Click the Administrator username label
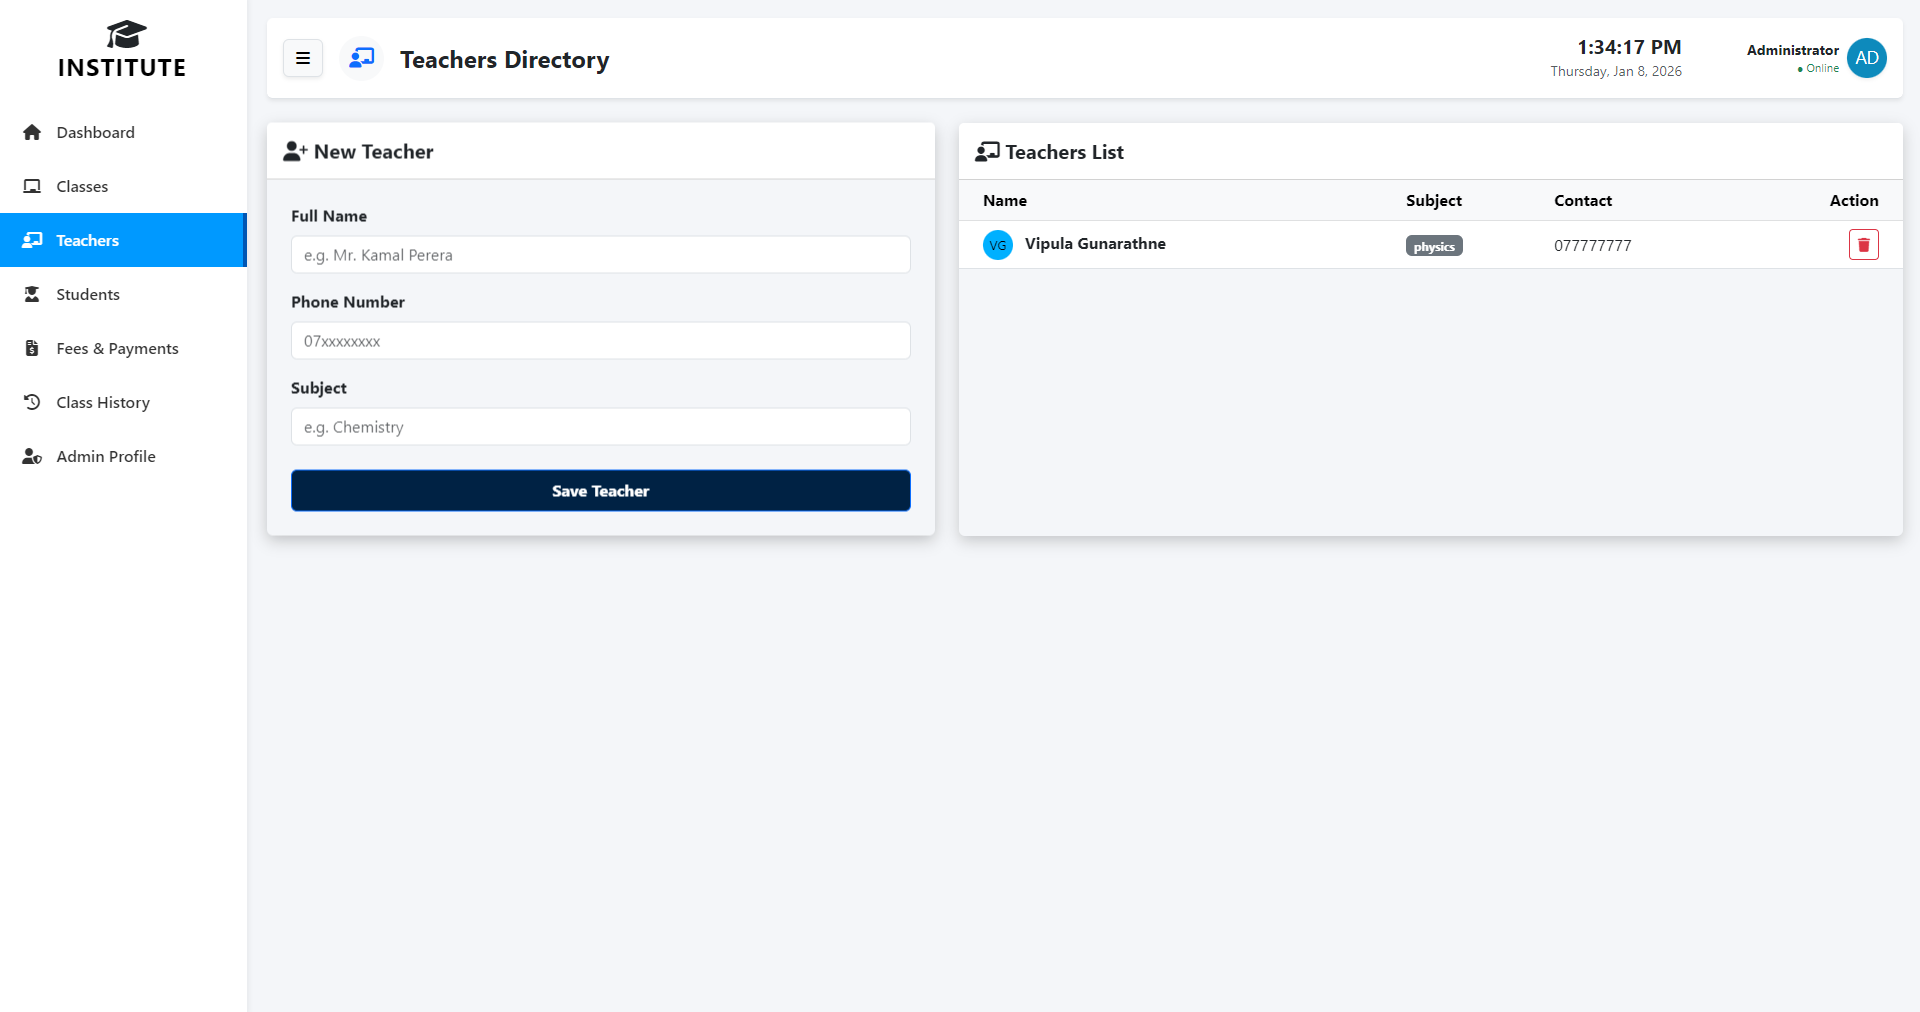Image resolution: width=1920 pixels, height=1012 pixels. click(1792, 50)
